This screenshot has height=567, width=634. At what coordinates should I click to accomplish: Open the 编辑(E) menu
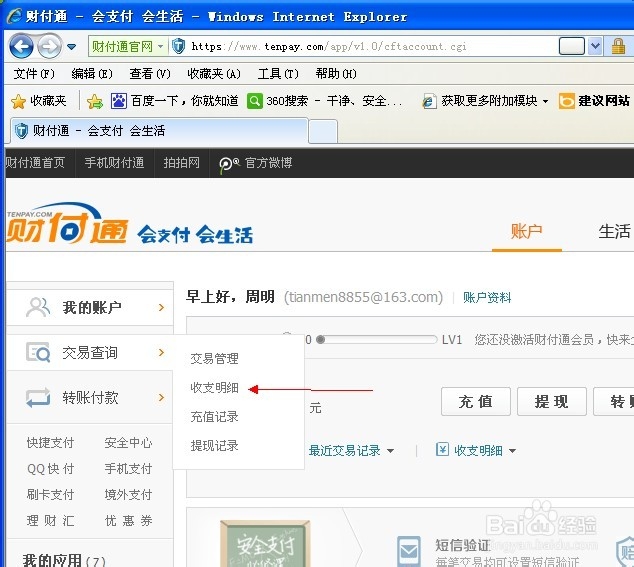pos(92,74)
